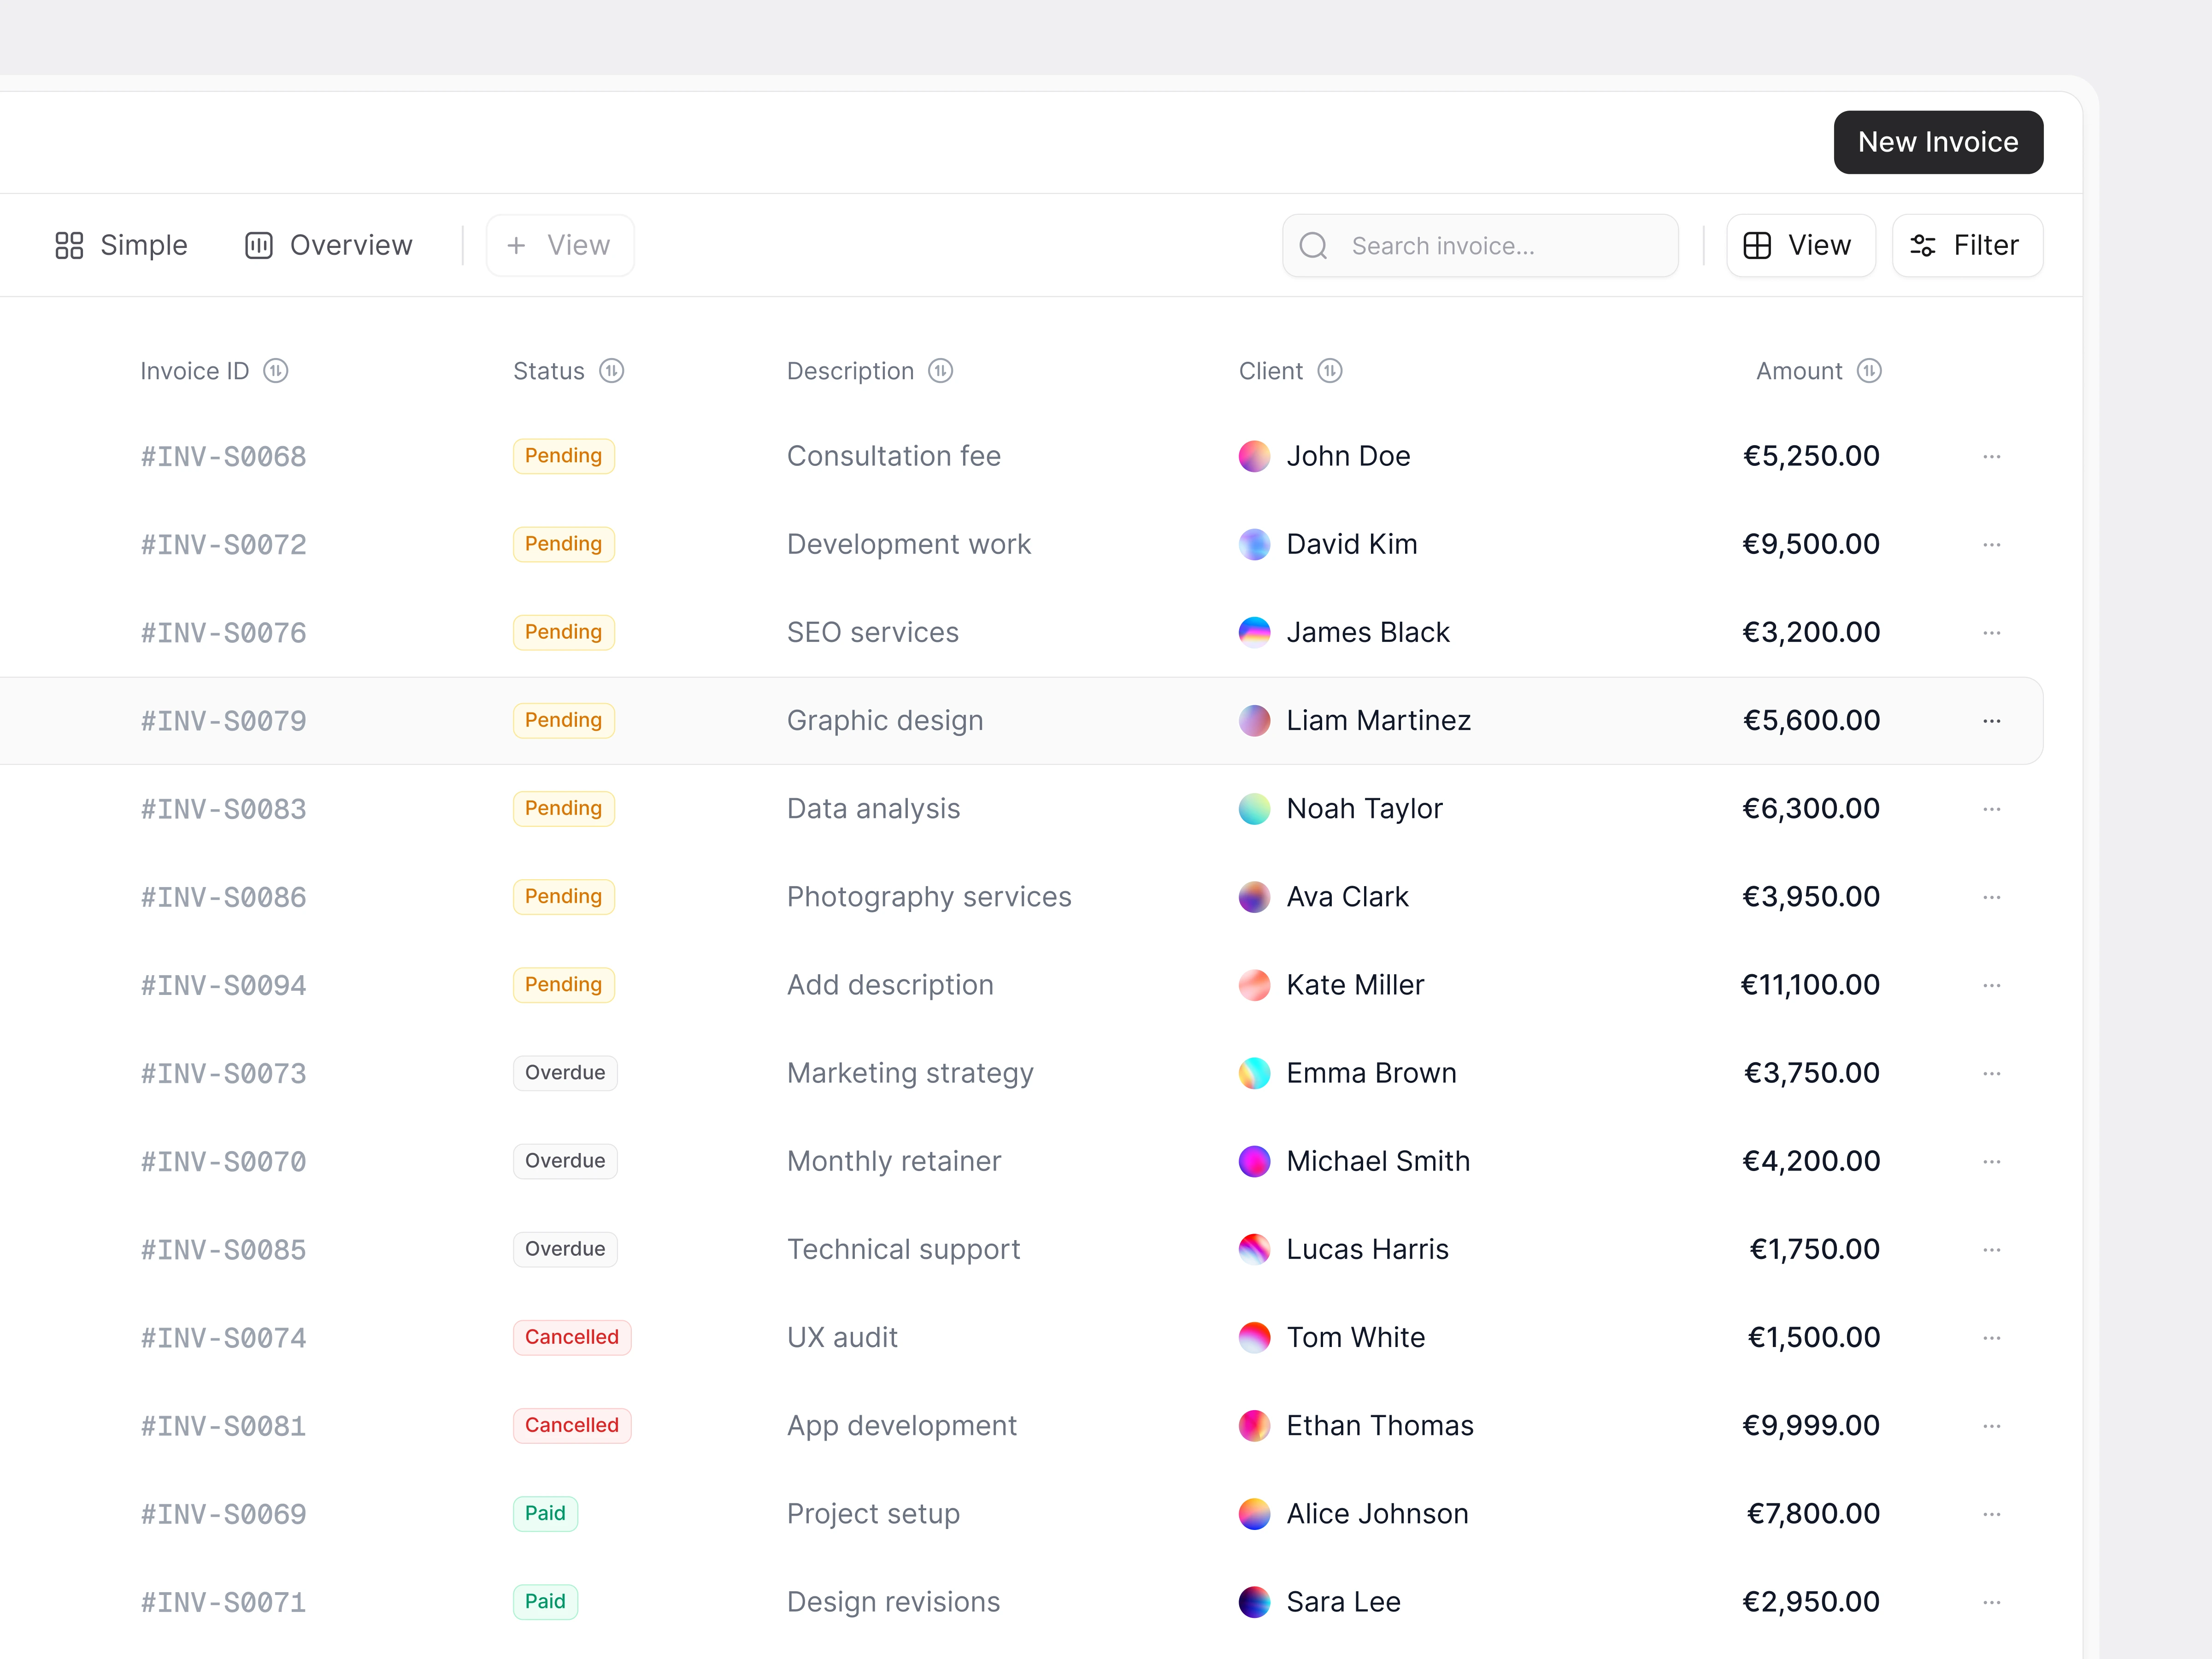Click the Status column sort icon

(611, 371)
